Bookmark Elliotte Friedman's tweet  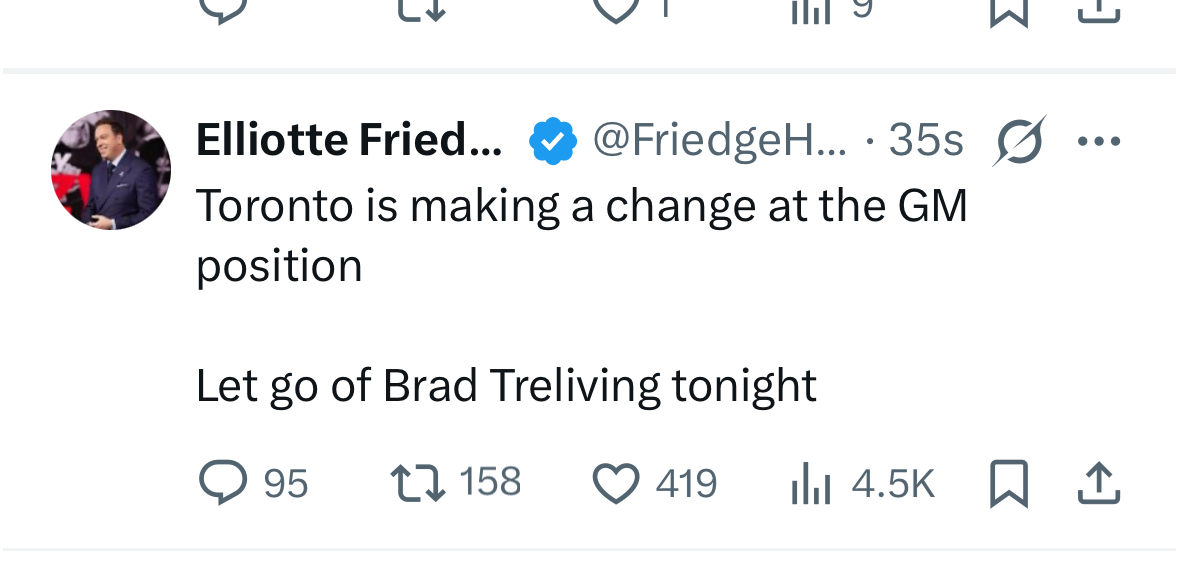pos(1008,483)
